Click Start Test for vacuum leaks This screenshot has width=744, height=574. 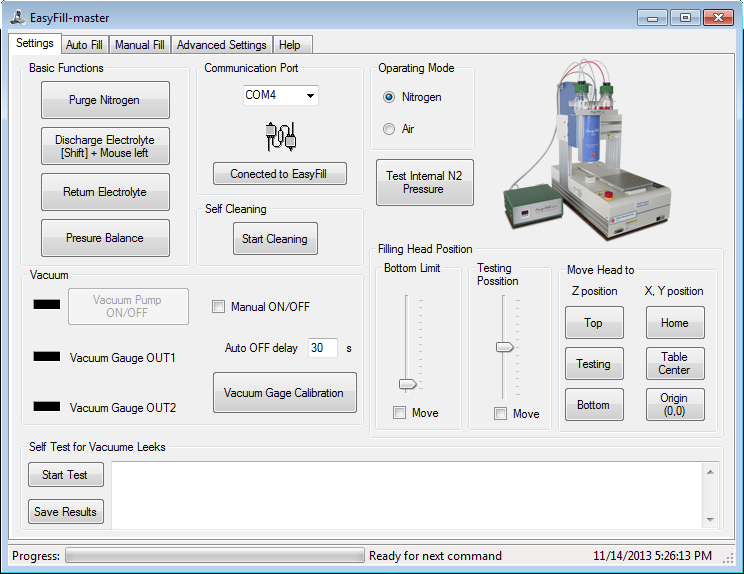(x=65, y=475)
